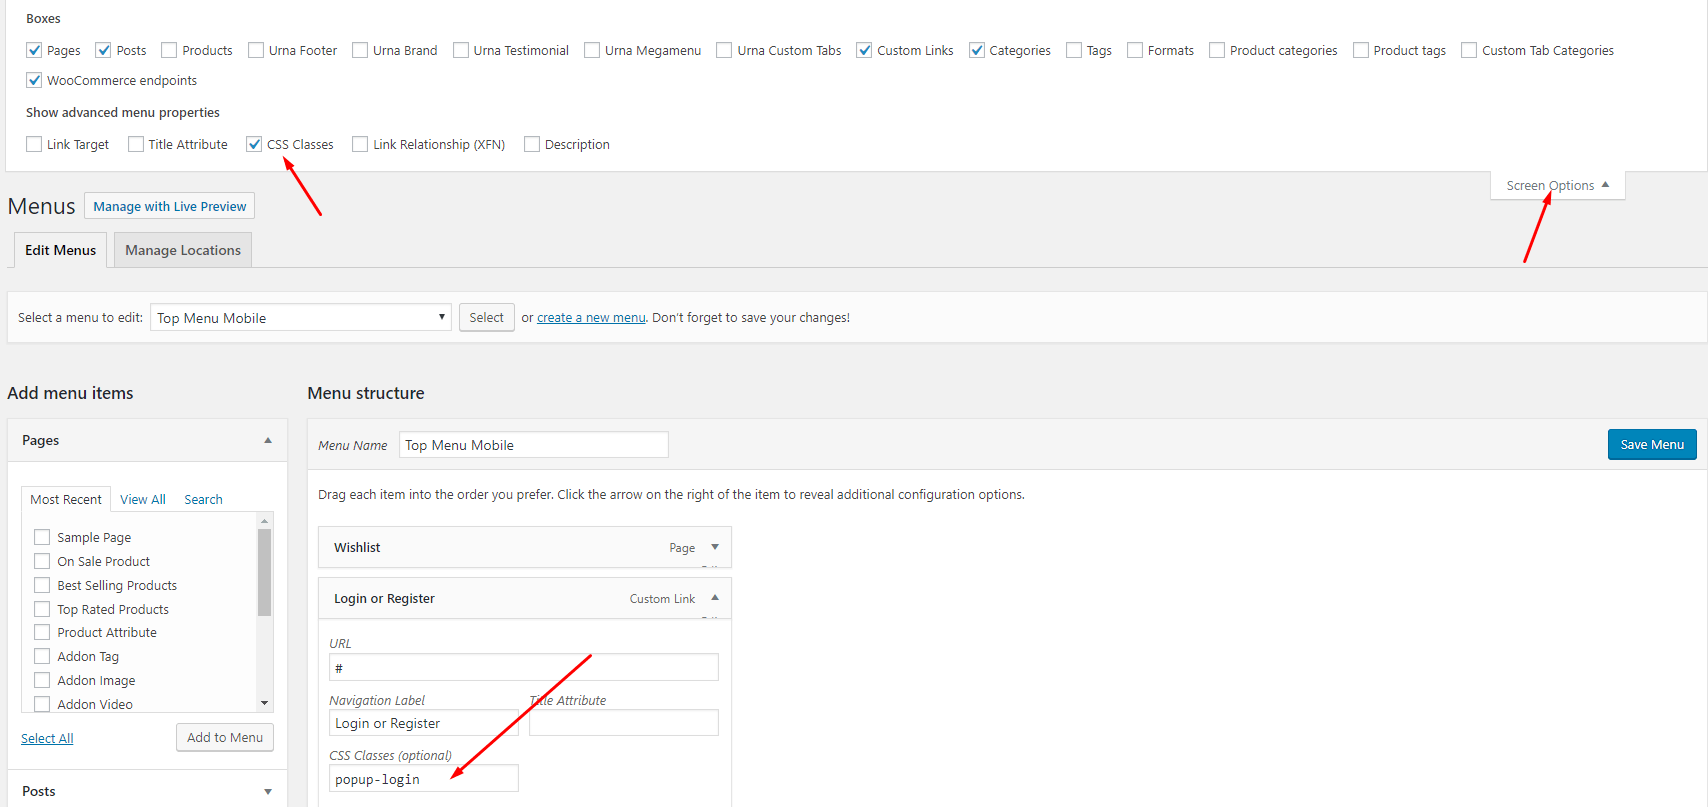Screen dimensions: 1708x807
Task: Open the View All pages tab
Action: point(143,499)
